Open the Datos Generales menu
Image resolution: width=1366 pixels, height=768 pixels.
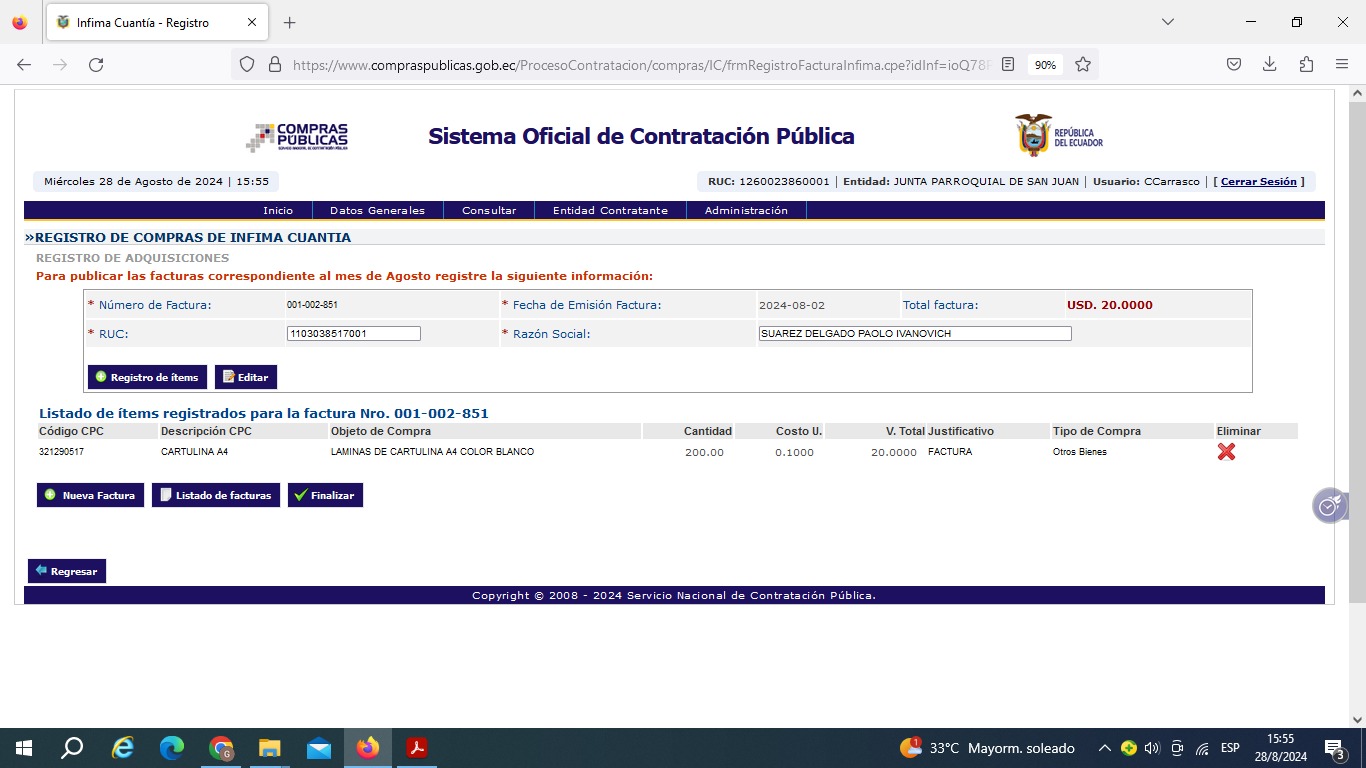(x=377, y=211)
